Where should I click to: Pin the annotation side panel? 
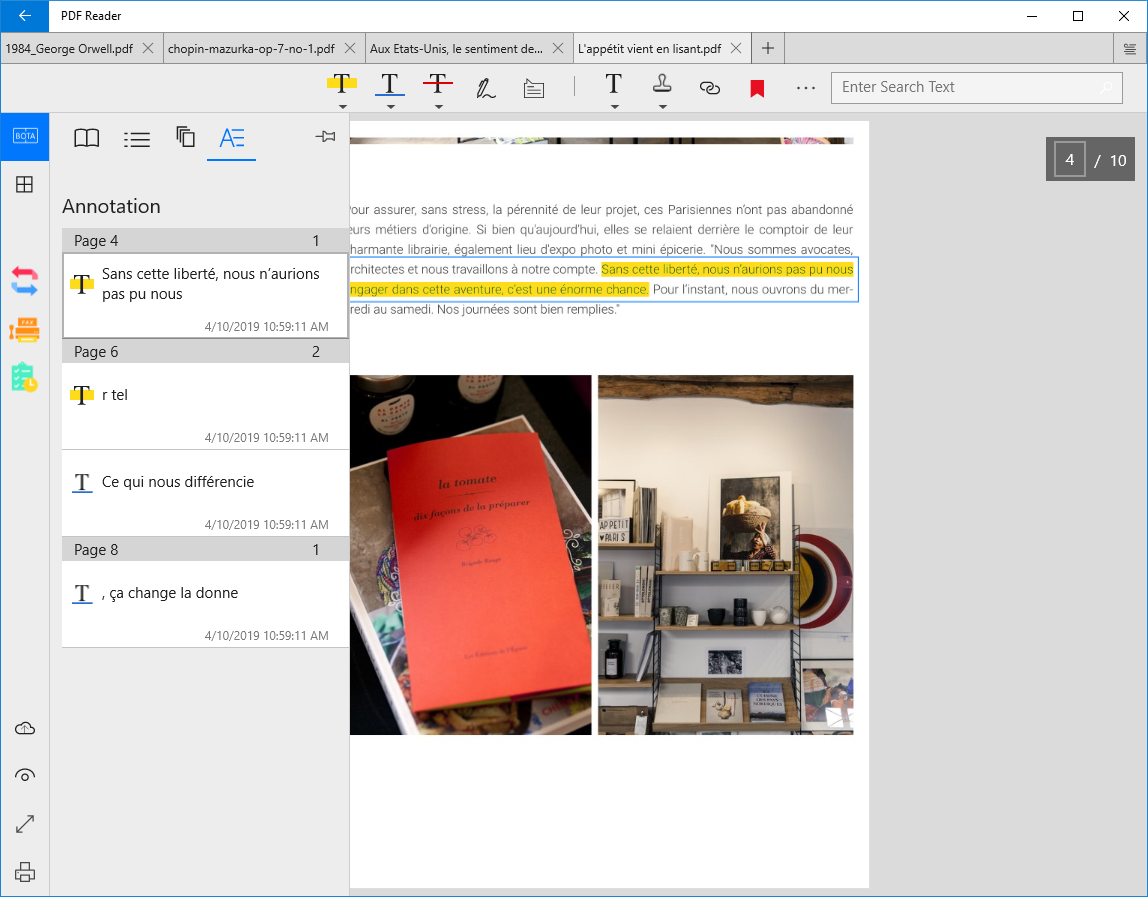325,136
